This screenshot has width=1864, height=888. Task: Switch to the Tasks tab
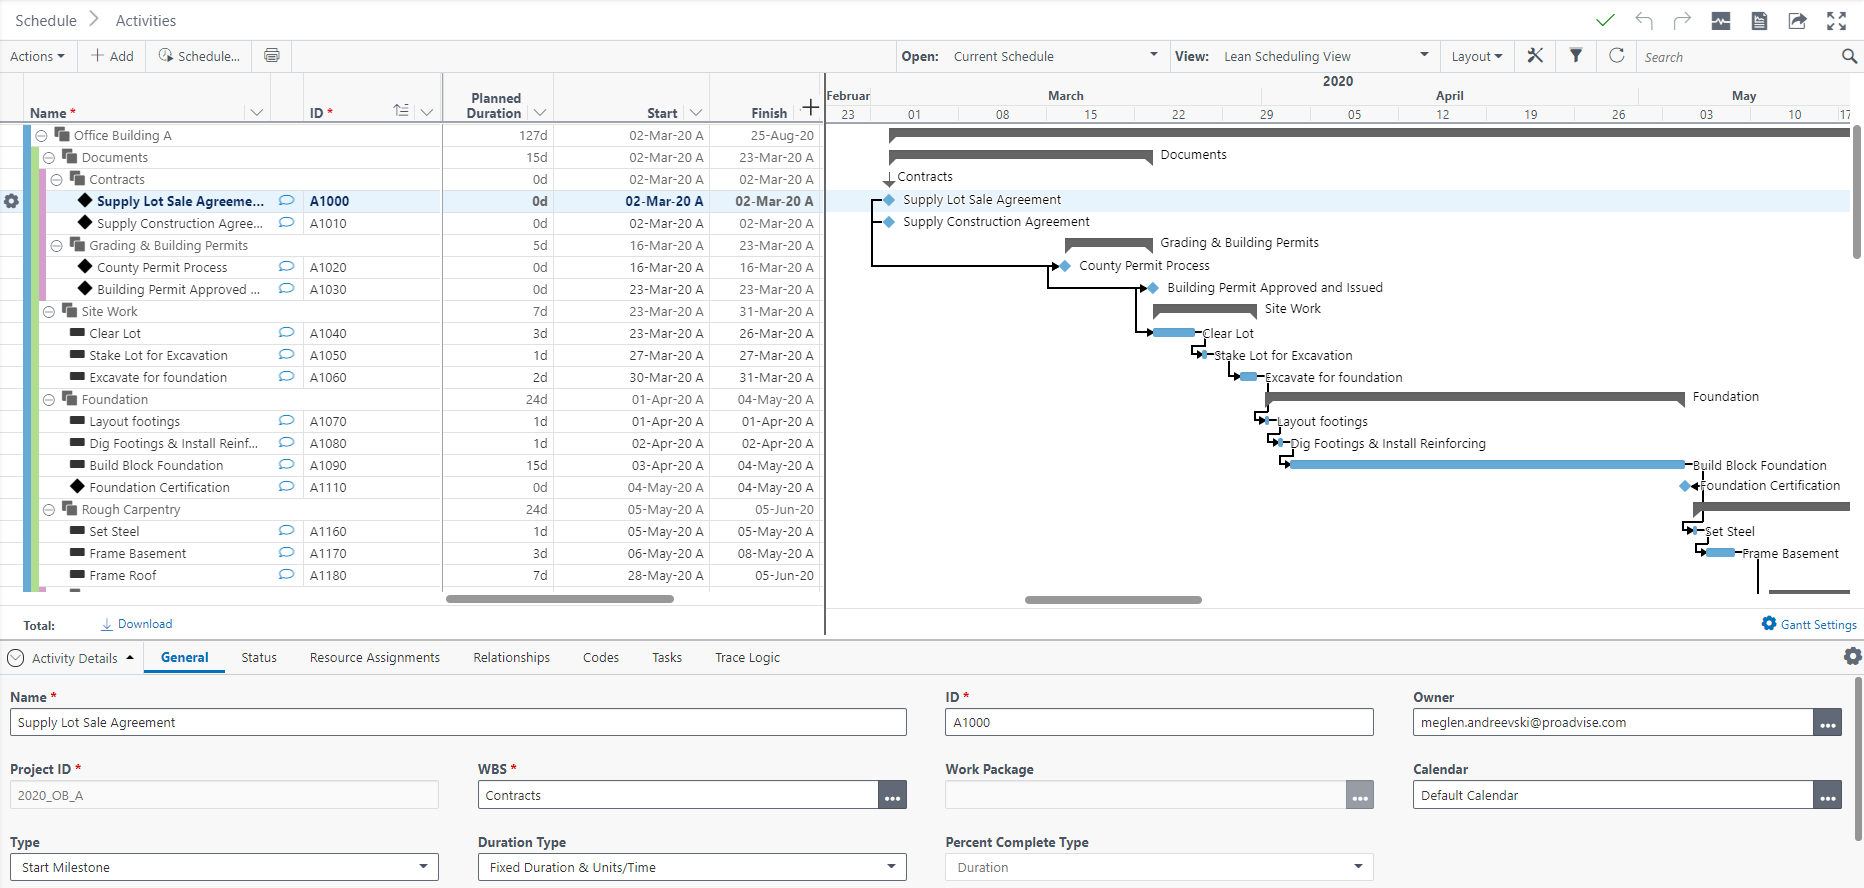[667, 657]
